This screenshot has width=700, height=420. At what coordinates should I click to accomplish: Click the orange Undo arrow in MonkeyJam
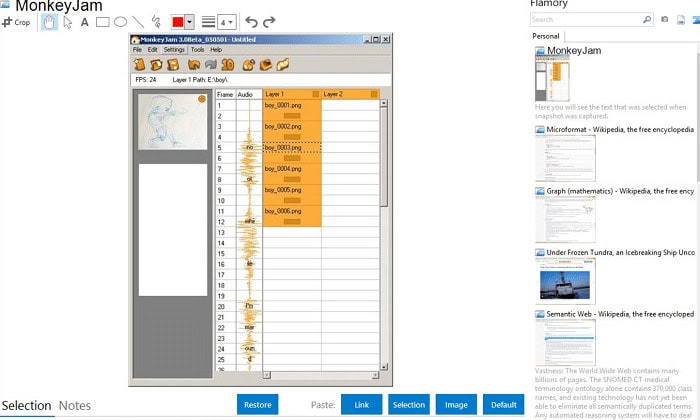click(194, 65)
